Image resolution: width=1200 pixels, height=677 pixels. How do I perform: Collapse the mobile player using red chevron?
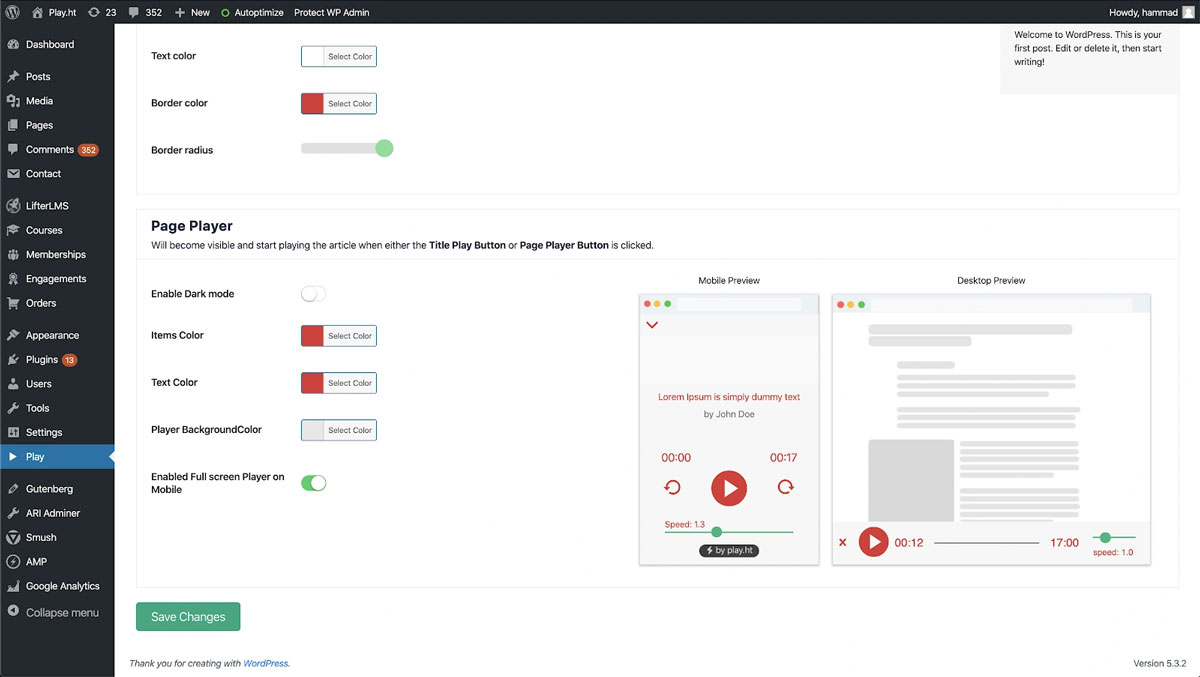pyautogui.click(x=652, y=325)
